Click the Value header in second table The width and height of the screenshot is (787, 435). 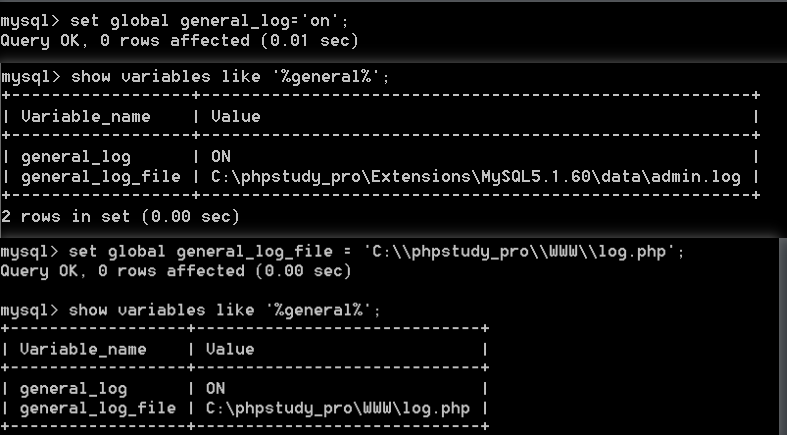pyautogui.click(x=230, y=349)
